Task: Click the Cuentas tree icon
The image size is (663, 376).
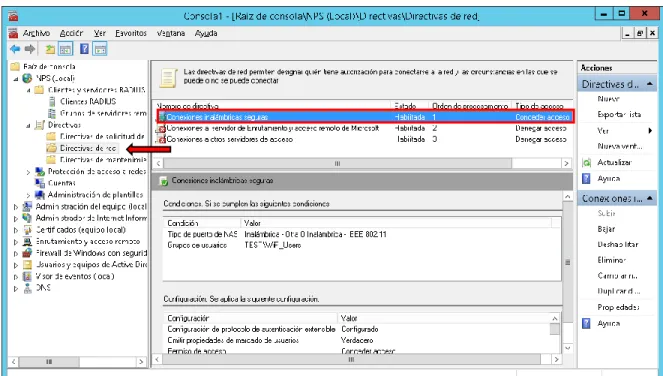Action: click(40, 183)
